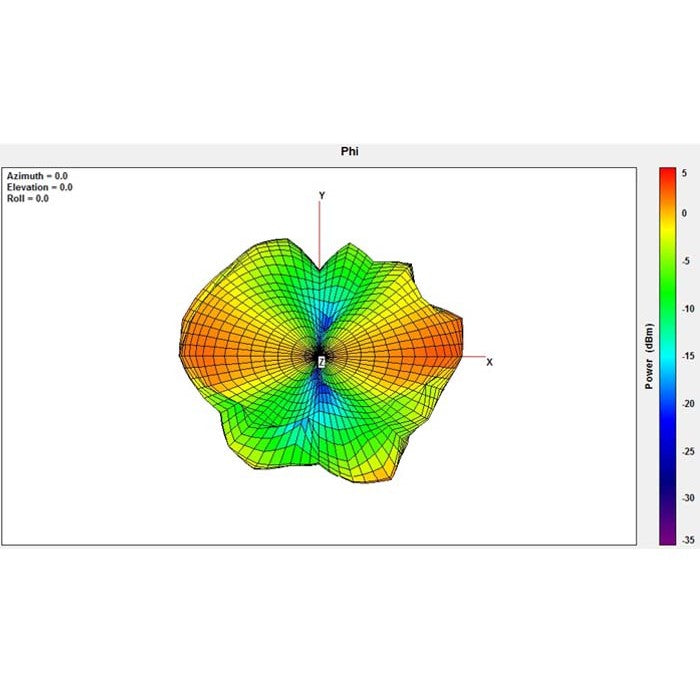Pick the purple bottom of the color scale
This screenshot has width=700, height=700.
pyautogui.click(x=665, y=538)
